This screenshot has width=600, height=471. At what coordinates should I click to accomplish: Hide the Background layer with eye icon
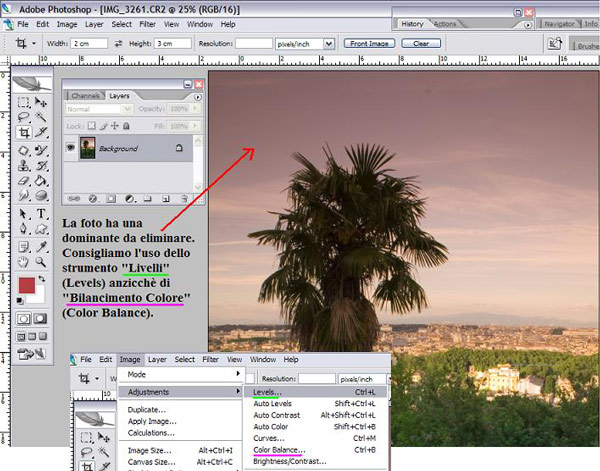click(x=71, y=148)
